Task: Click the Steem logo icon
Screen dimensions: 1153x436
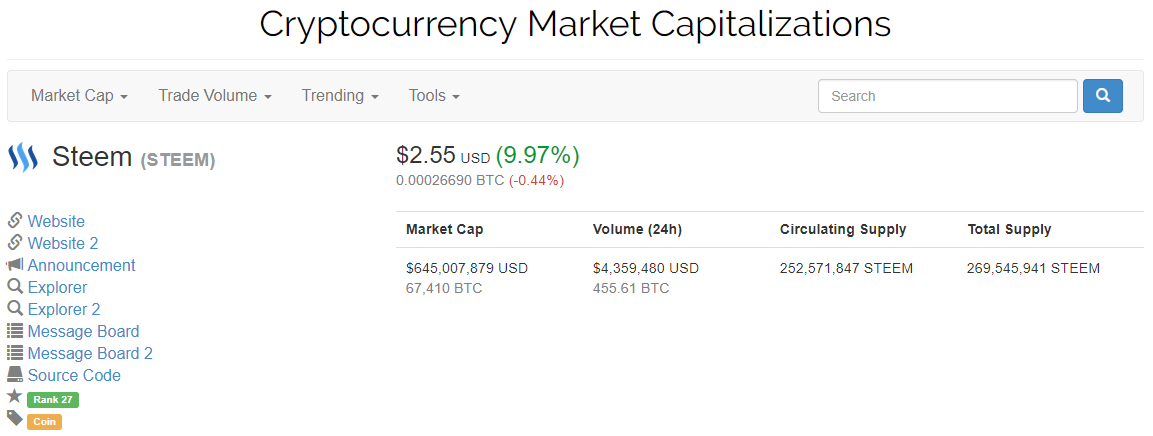Action: click(22, 158)
